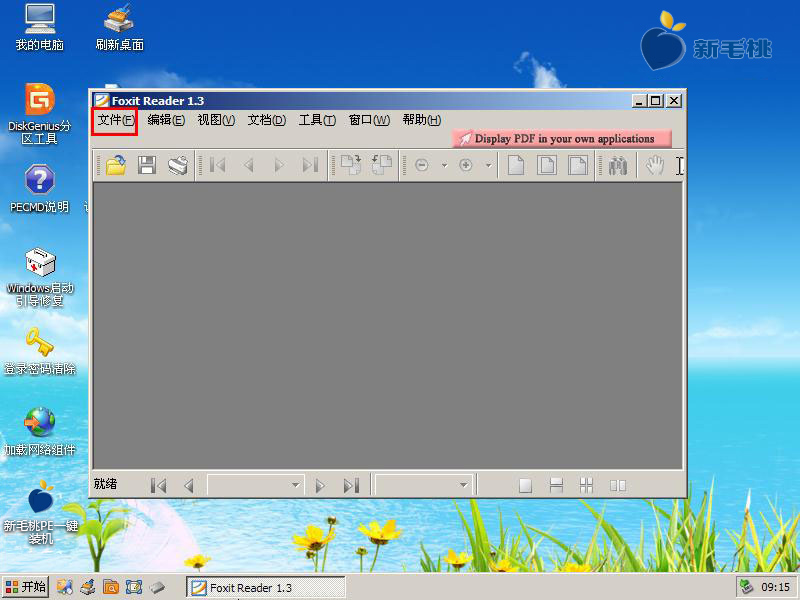Open the 文档(D) menu
Screen dimensions: 800x600
click(x=266, y=120)
